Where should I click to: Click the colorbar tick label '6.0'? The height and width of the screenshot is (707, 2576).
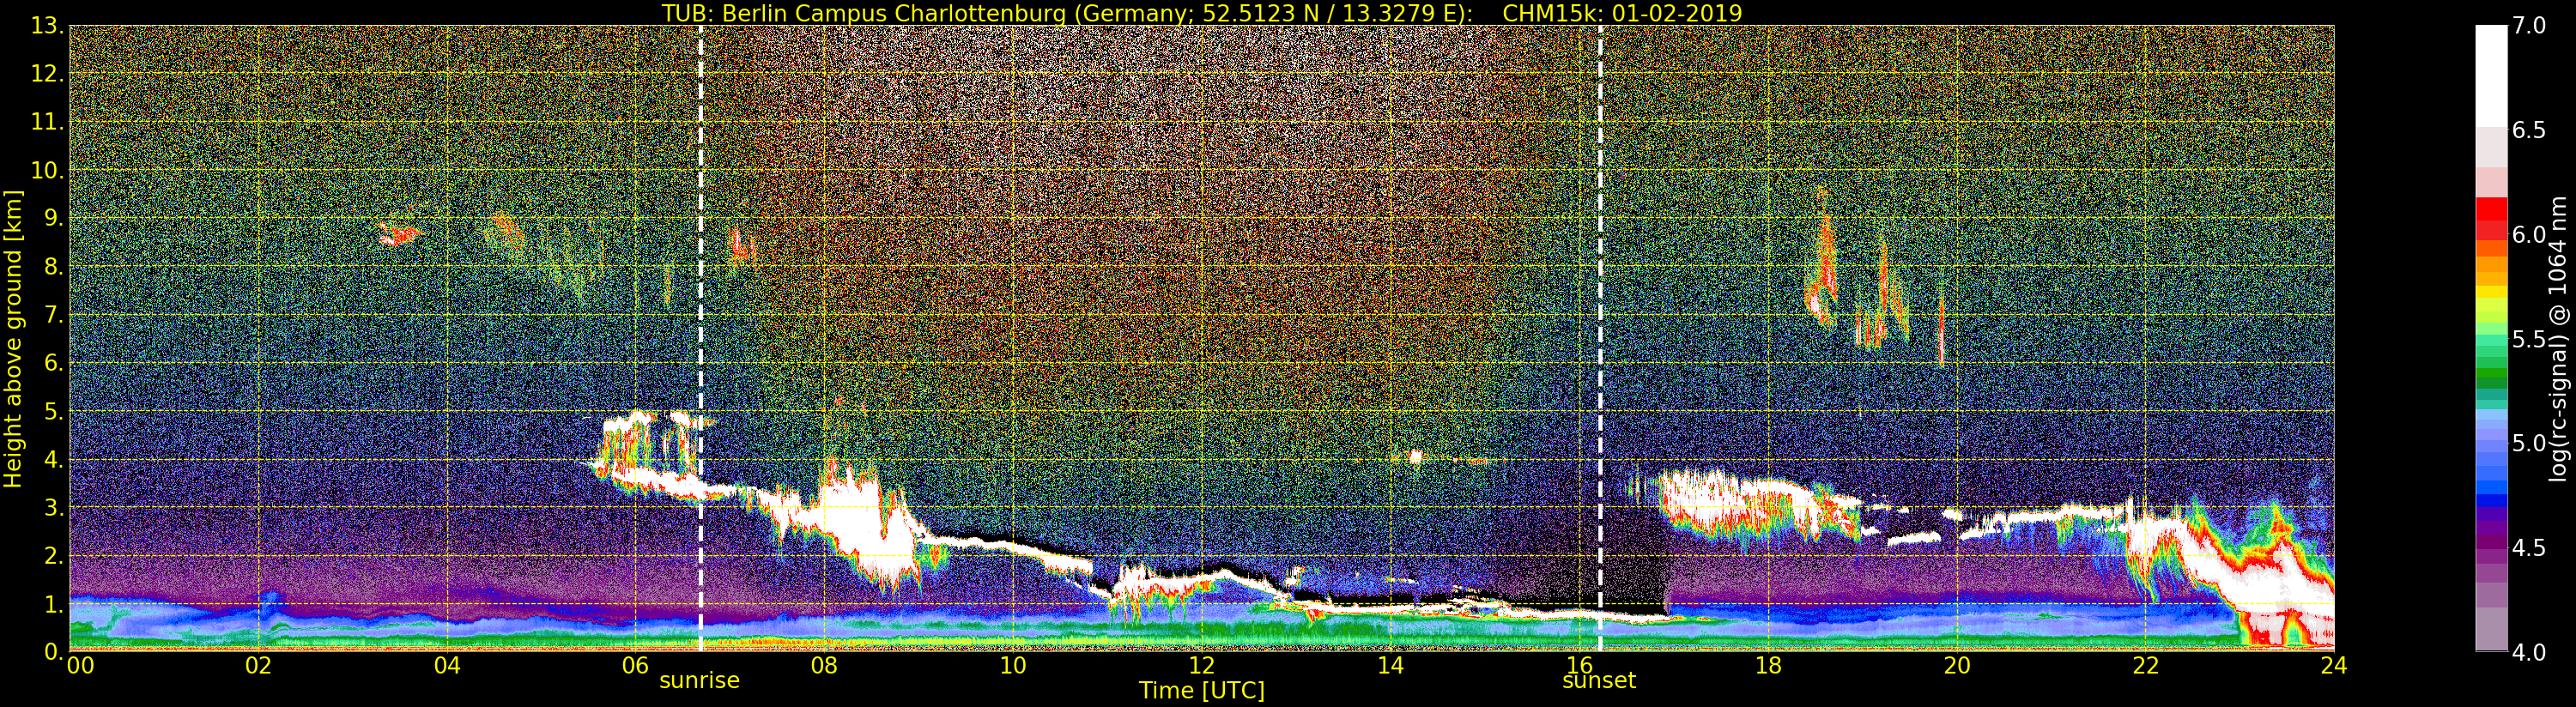(x=2530, y=235)
